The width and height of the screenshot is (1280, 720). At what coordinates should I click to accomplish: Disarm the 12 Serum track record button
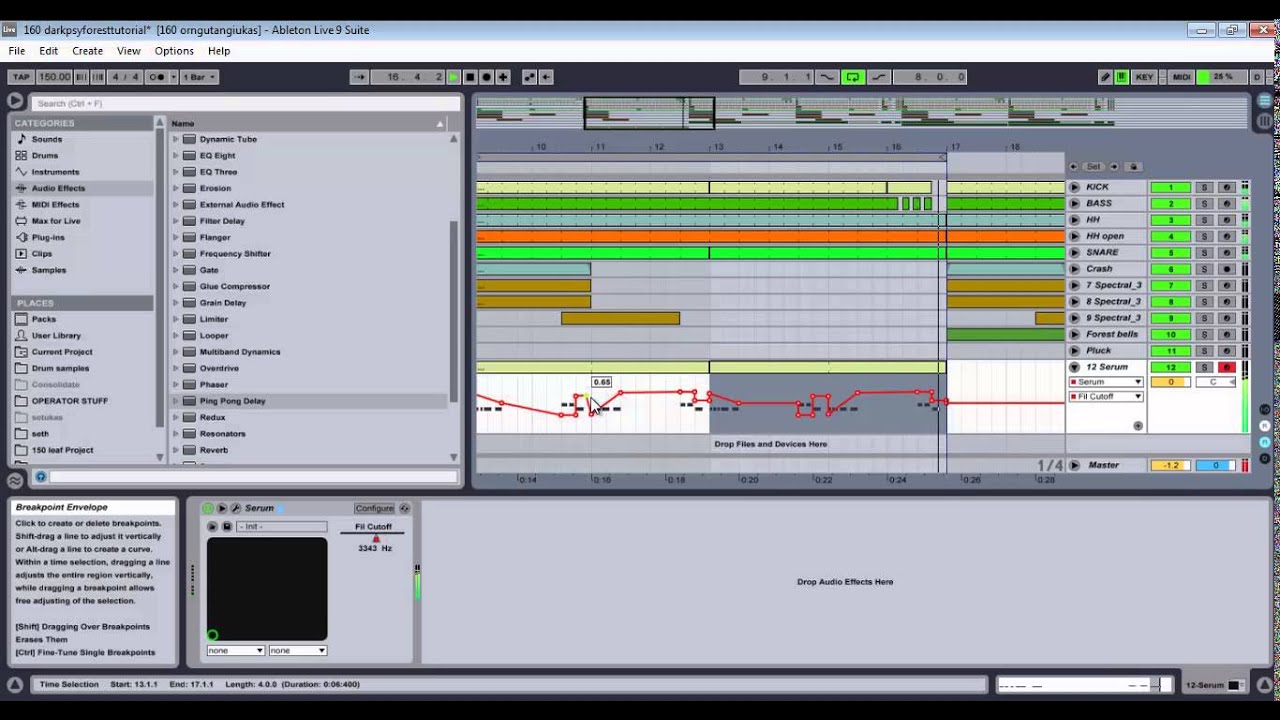1226,367
